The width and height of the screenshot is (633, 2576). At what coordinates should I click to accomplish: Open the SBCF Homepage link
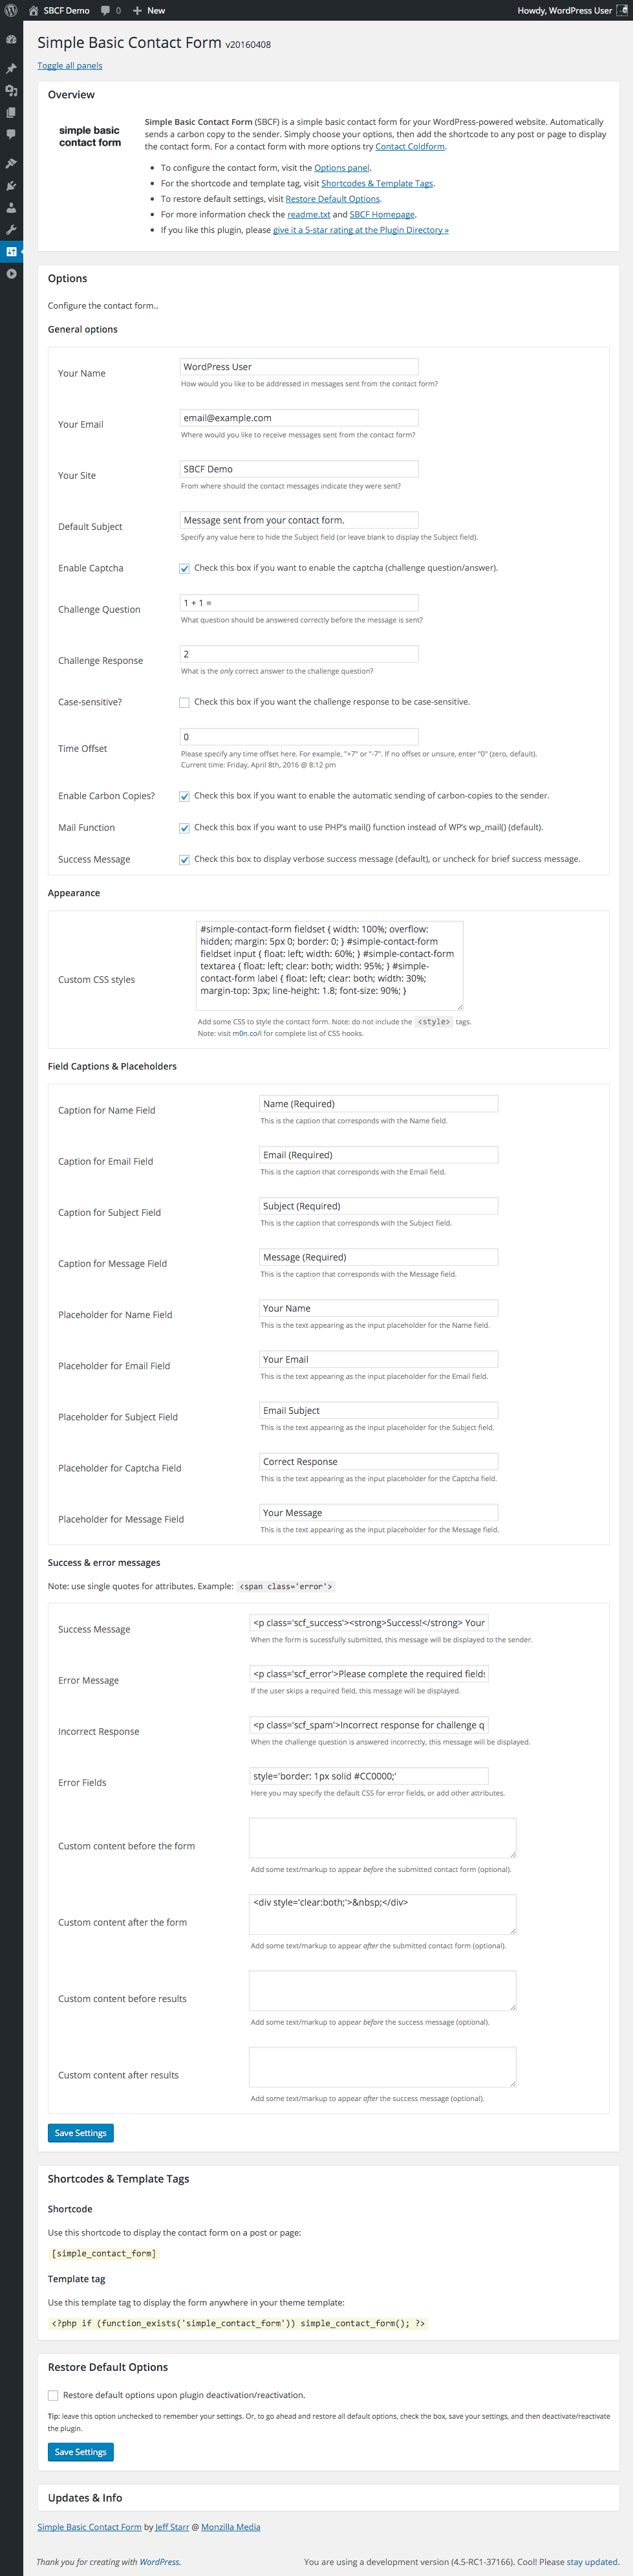[x=382, y=214]
